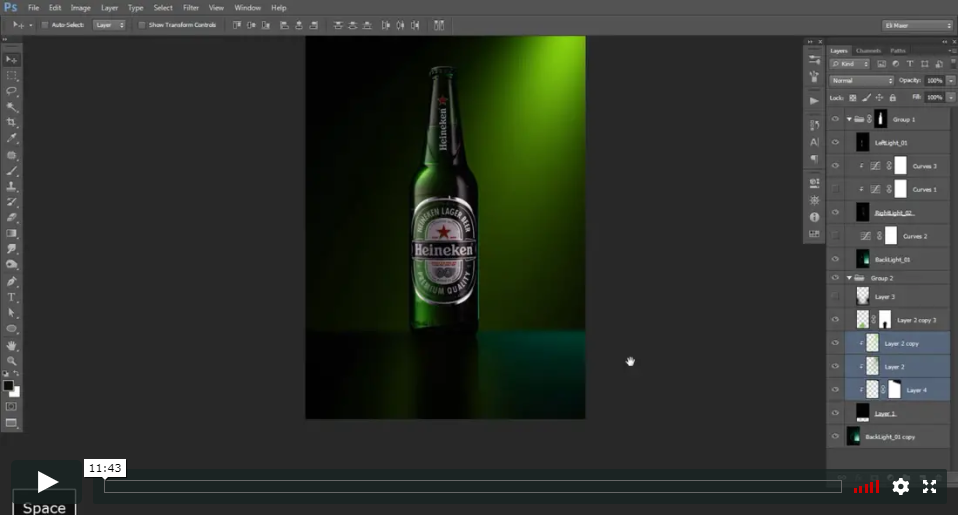Show the hidden Layer 3
The height and width of the screenshot is (516, 958).
click(x=835, y=296)
